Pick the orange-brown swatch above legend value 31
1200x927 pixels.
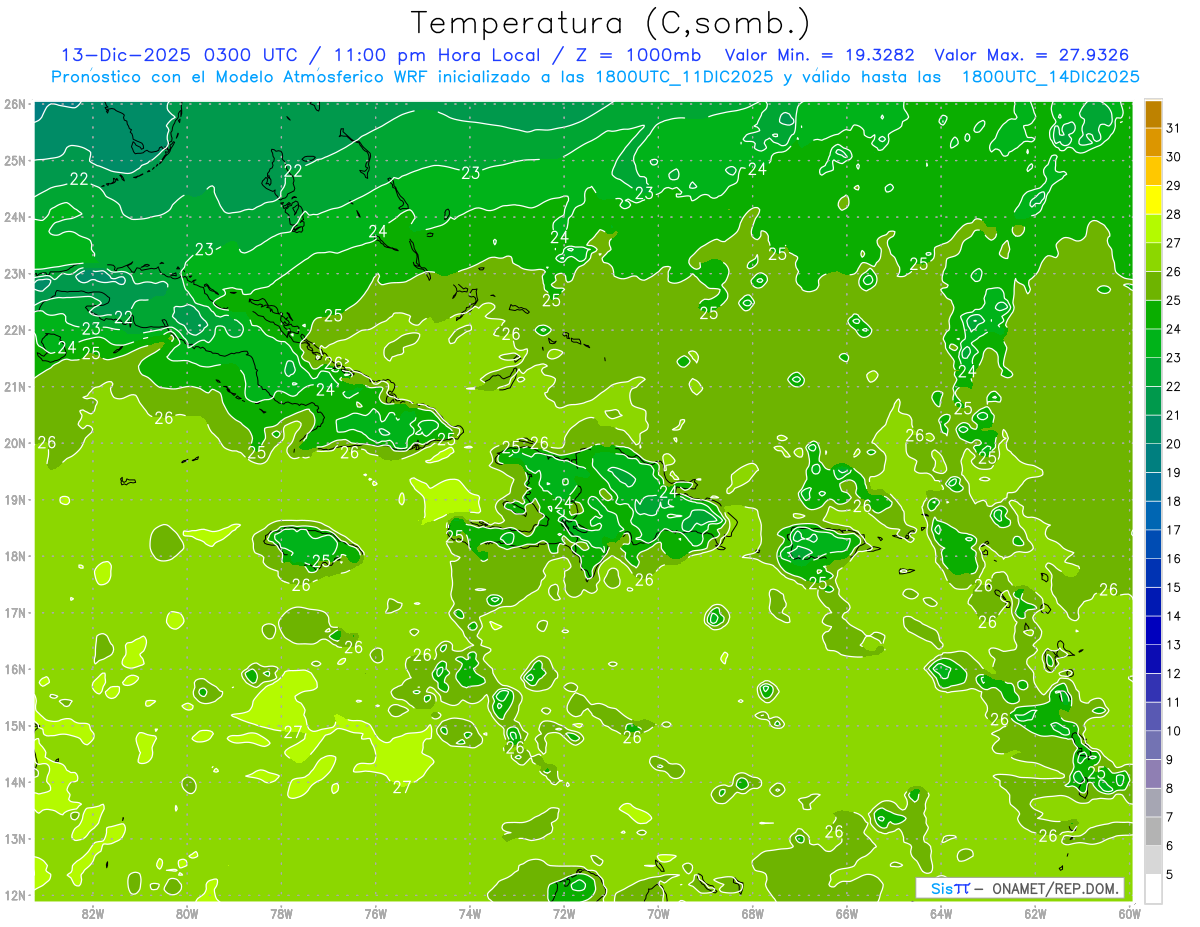coord(1153,114)
